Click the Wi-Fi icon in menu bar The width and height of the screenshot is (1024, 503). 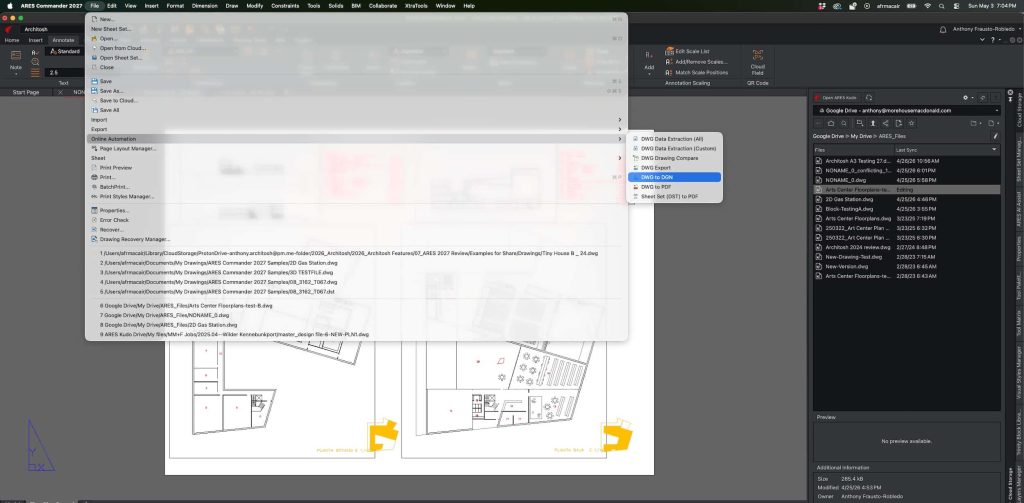928,5
